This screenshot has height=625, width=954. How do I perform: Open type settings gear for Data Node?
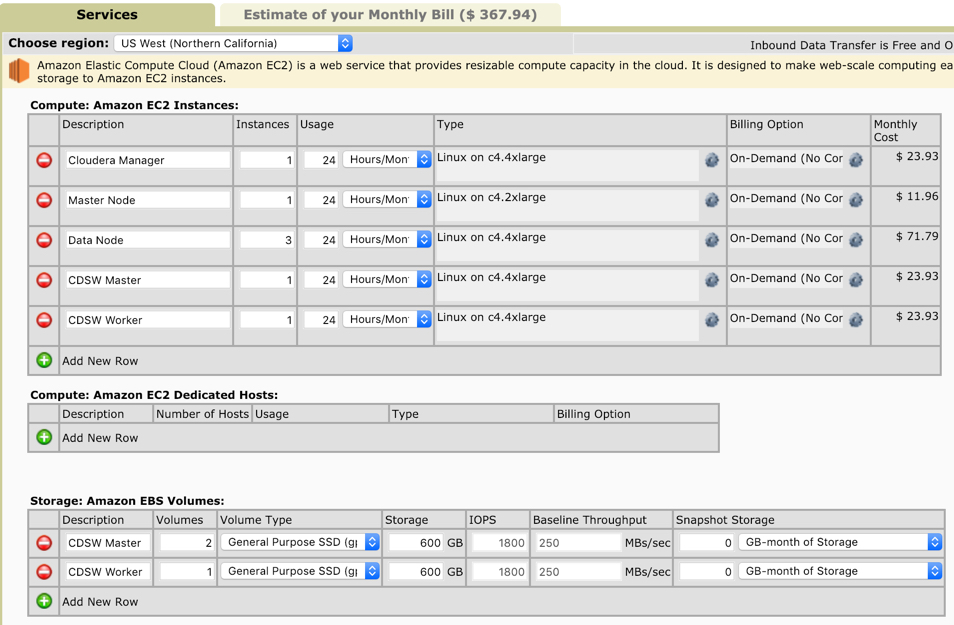712,240
